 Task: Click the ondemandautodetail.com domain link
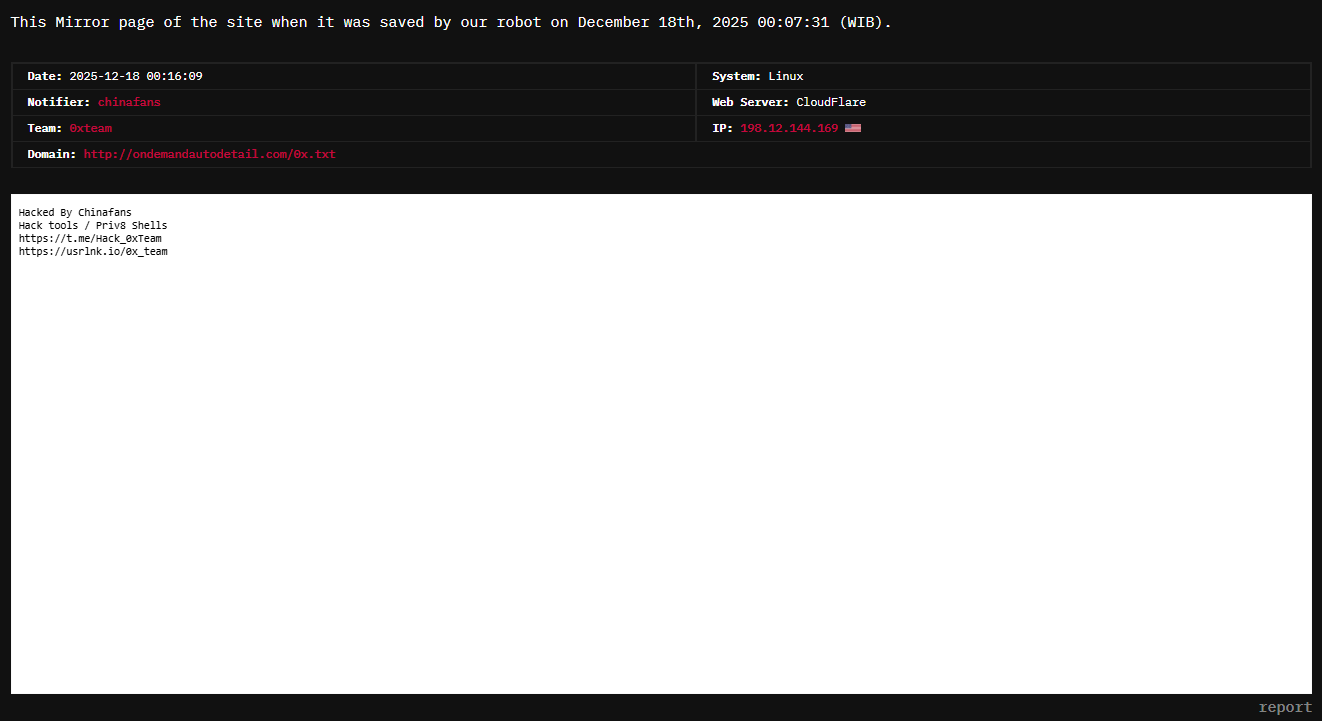(209, 154)
